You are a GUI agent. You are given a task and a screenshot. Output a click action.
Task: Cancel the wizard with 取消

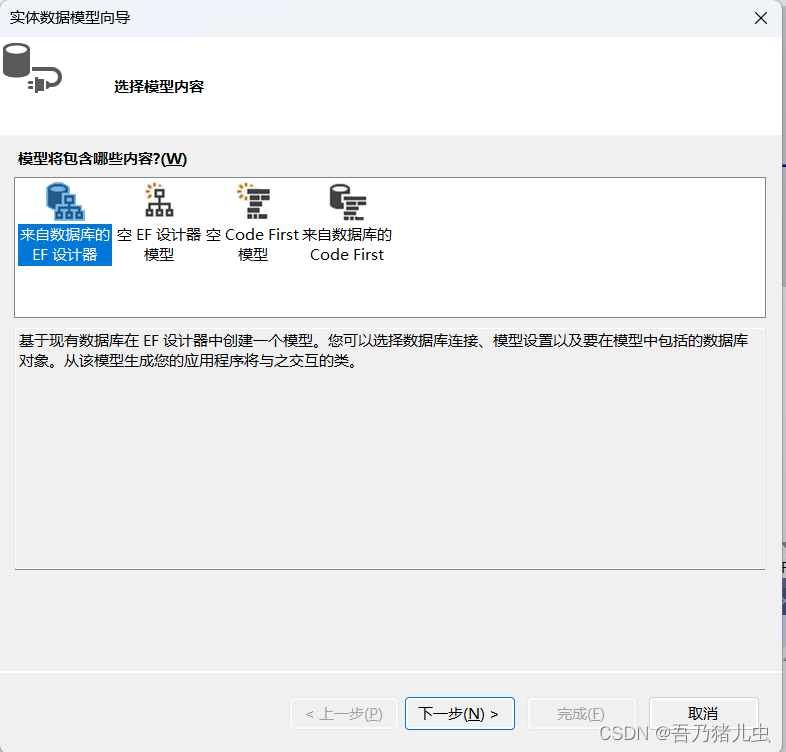point(703,713)
